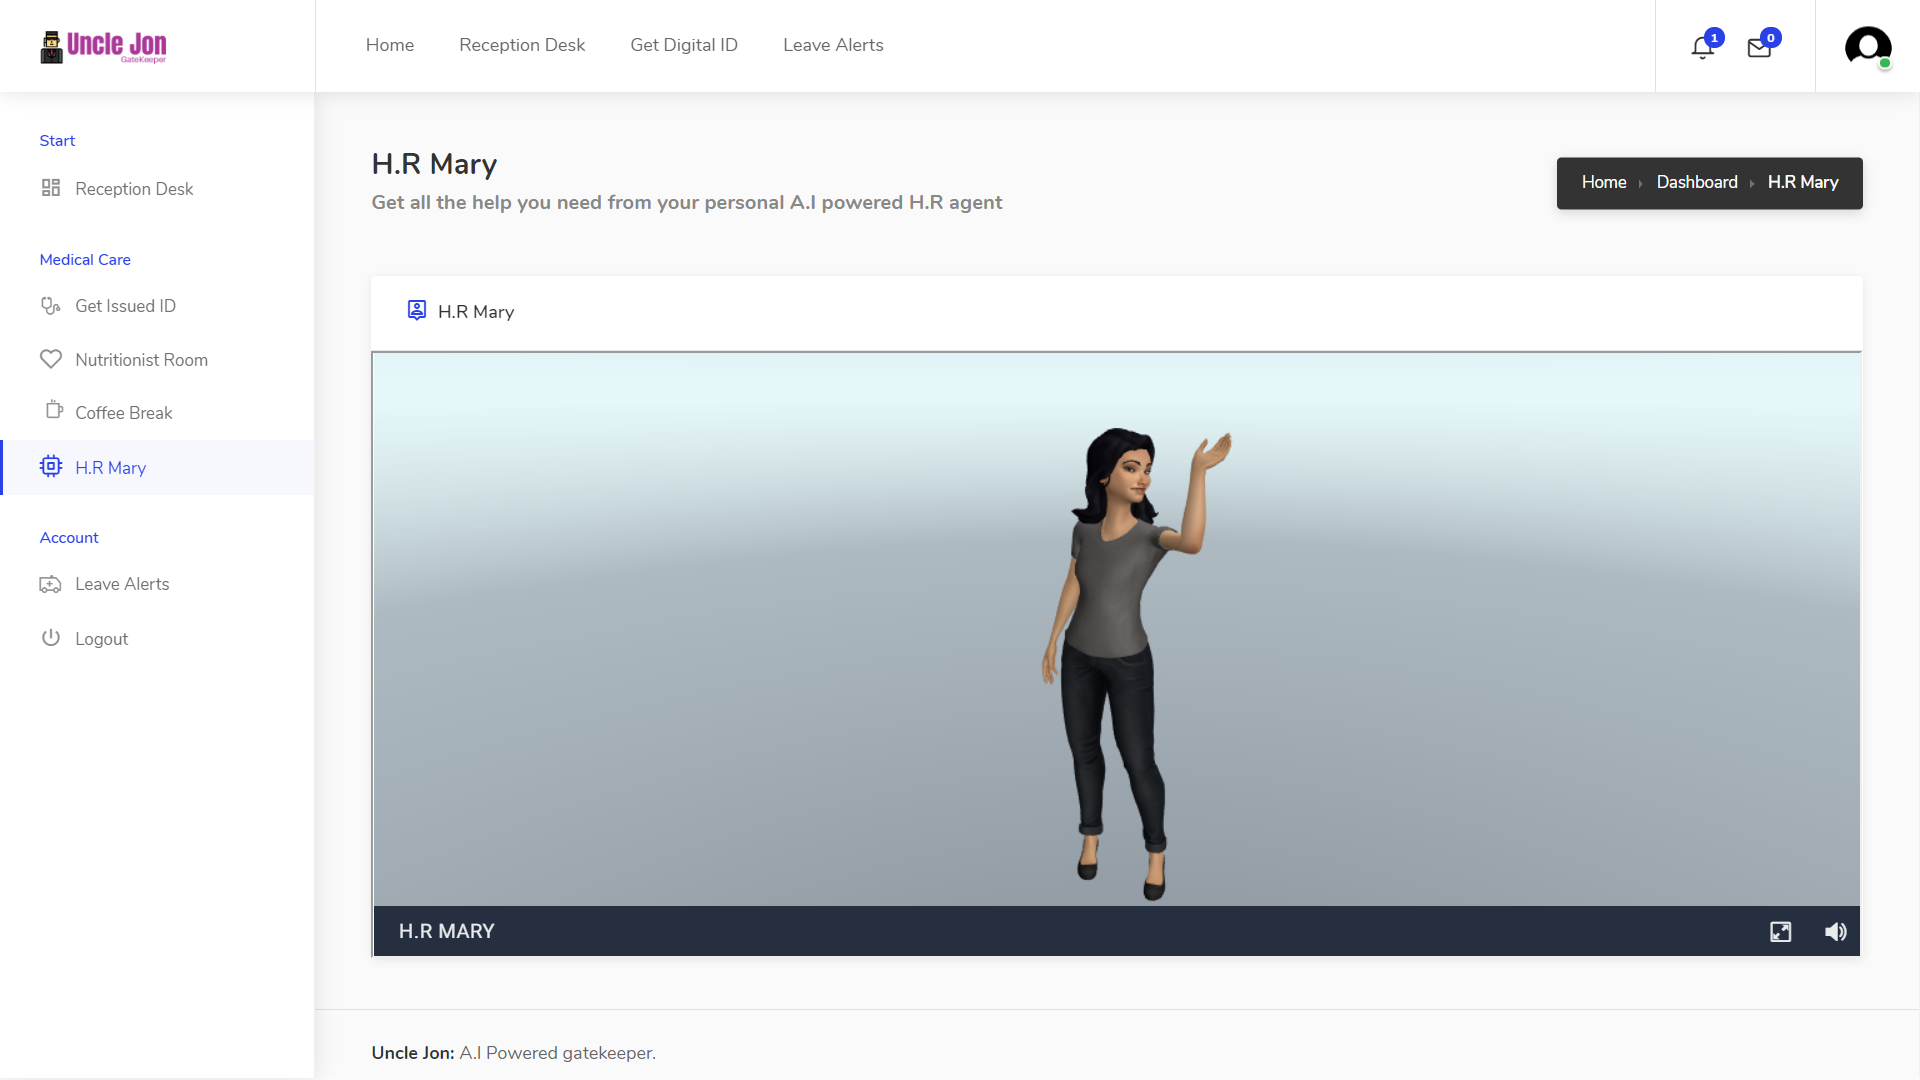This screenshot has width=1920, height=1080.
Task: Click Dashboard in the breadcrumb
Action: [x=1697, y=182]
